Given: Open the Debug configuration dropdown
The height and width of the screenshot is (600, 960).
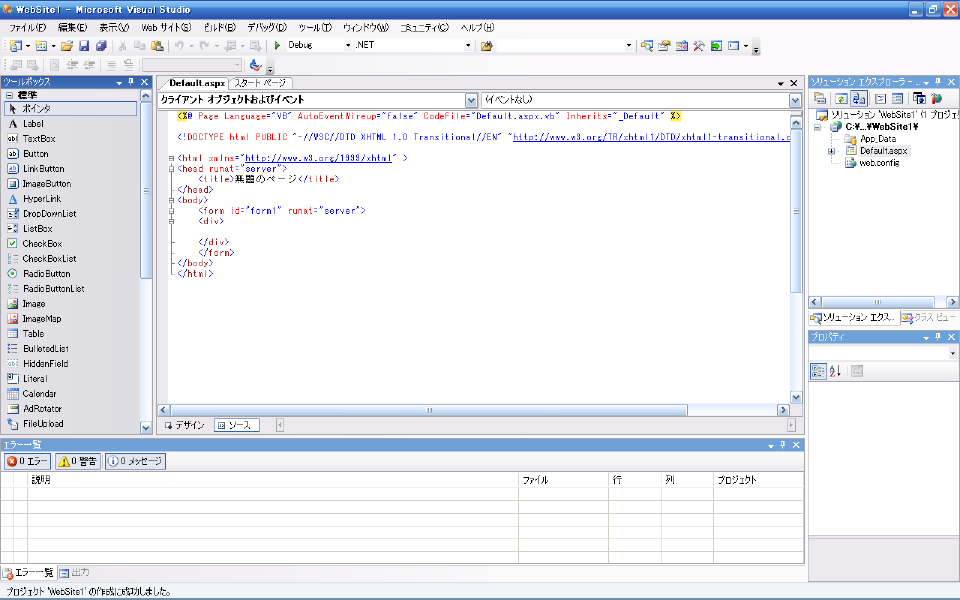Looking at the screenshot, I should [347, 46].
